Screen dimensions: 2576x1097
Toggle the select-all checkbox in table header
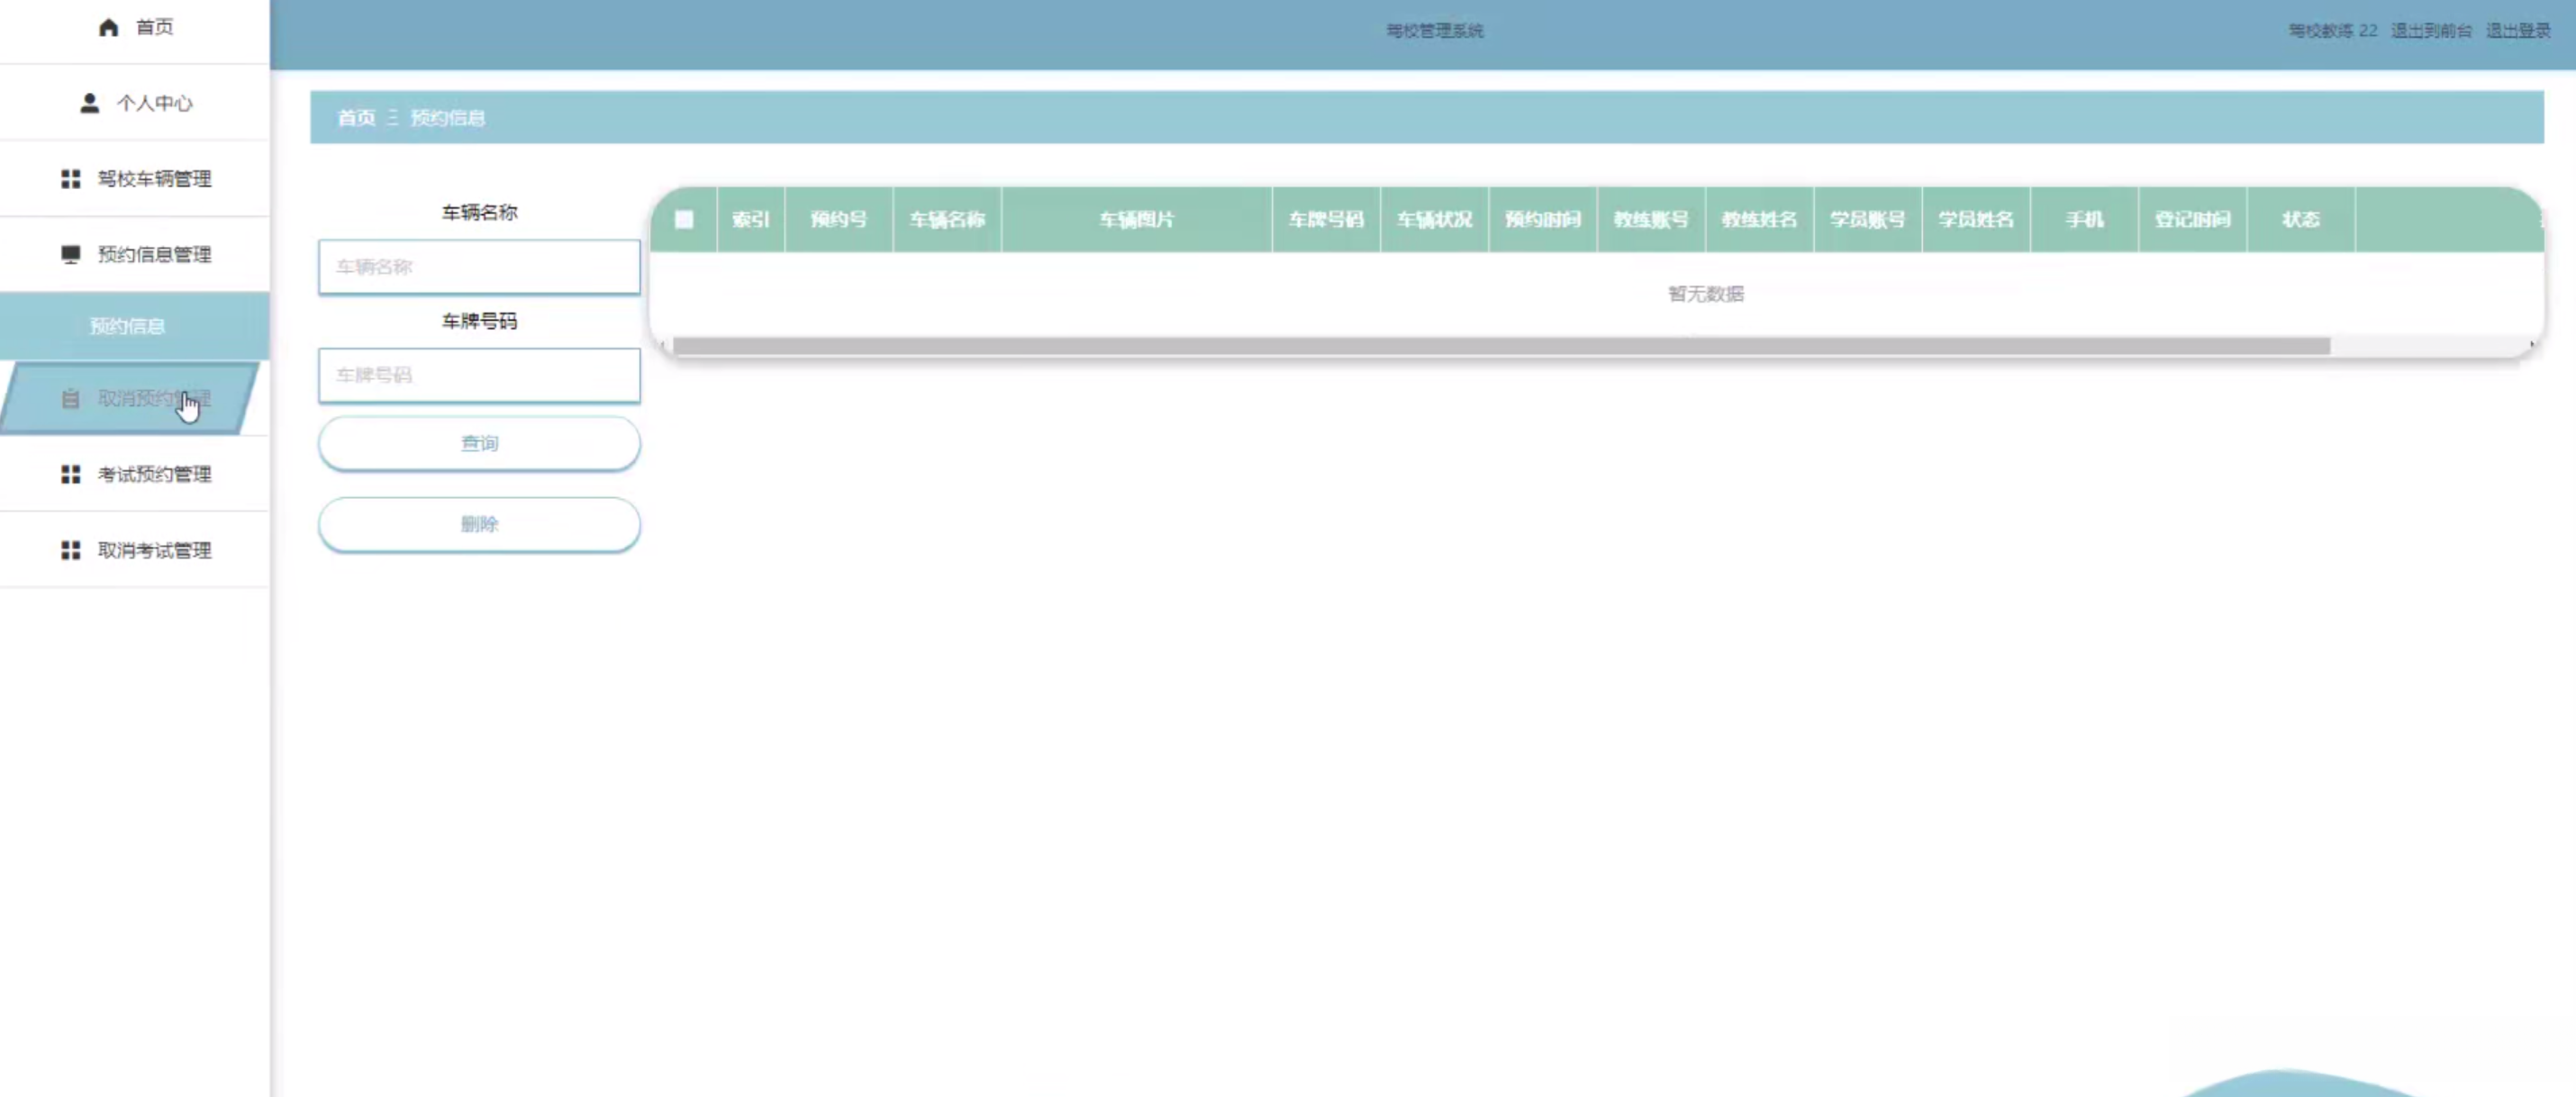(x=684, y=219)
